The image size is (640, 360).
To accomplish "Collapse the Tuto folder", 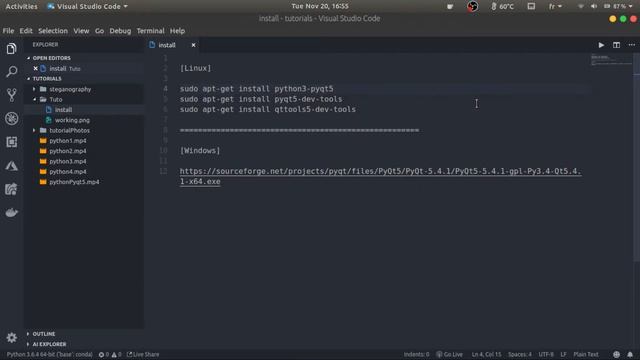I will click(56, 99).
